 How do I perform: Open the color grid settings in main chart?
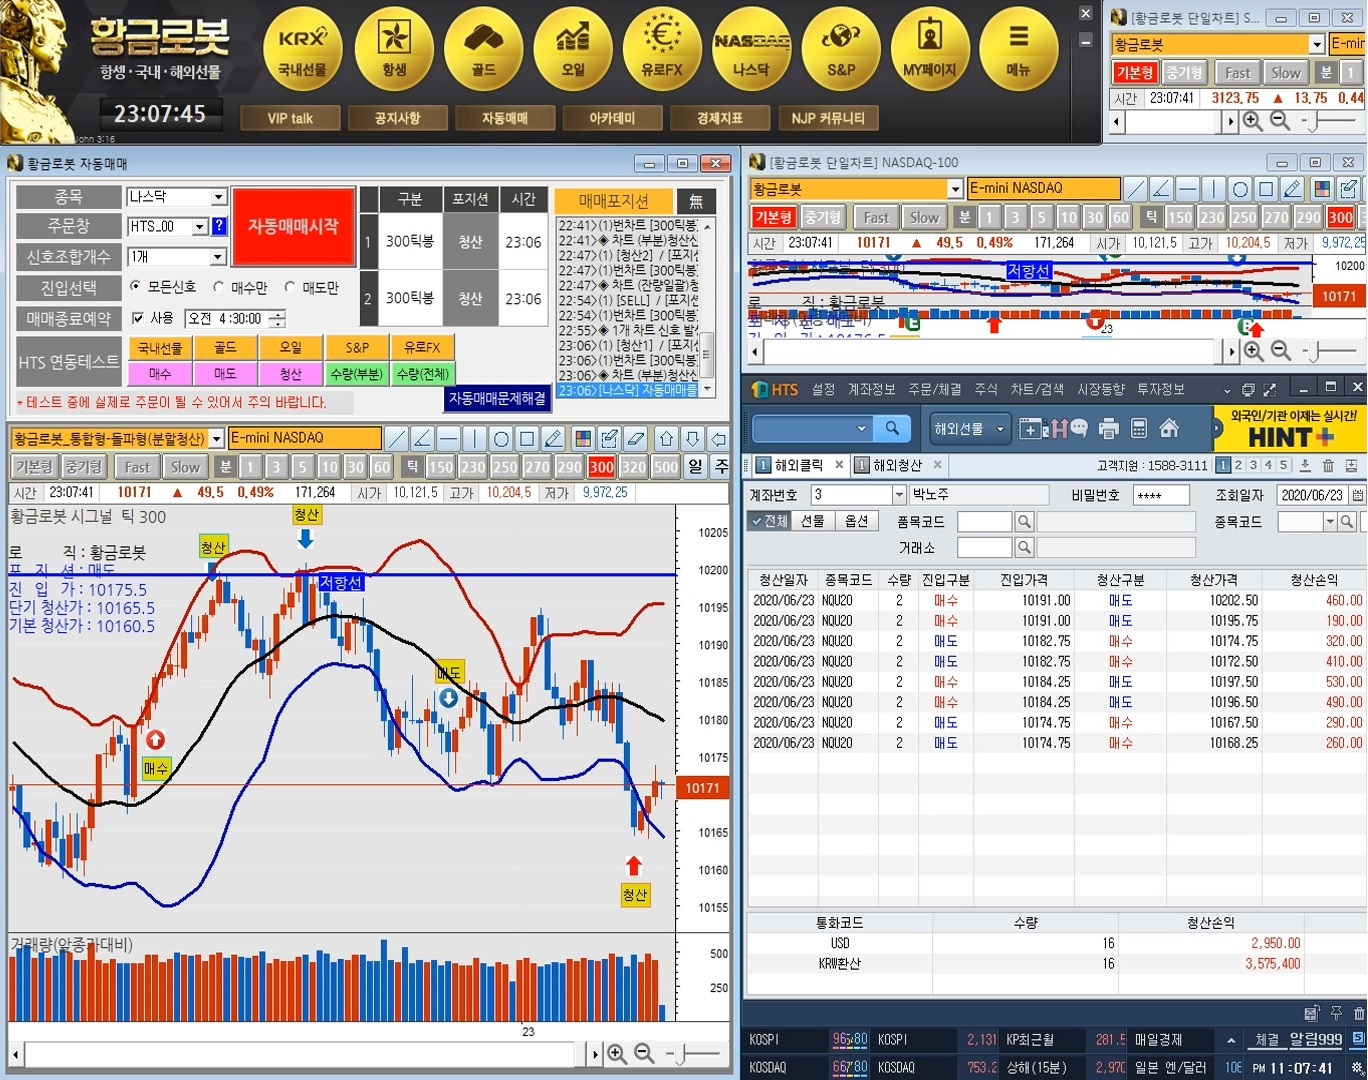tap(583, 439)
